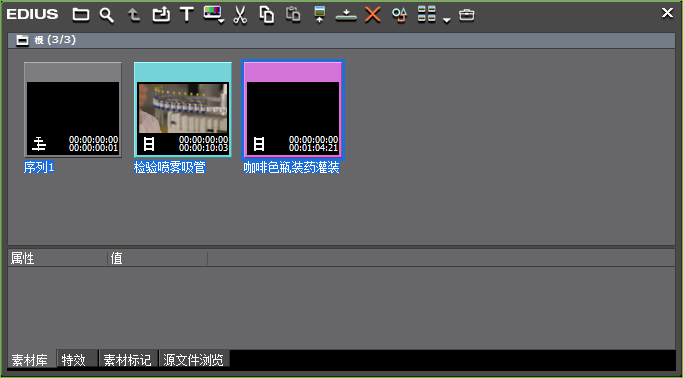Click the cyan color bar on 检验喷雾吸管

click(x=183, y=73)
